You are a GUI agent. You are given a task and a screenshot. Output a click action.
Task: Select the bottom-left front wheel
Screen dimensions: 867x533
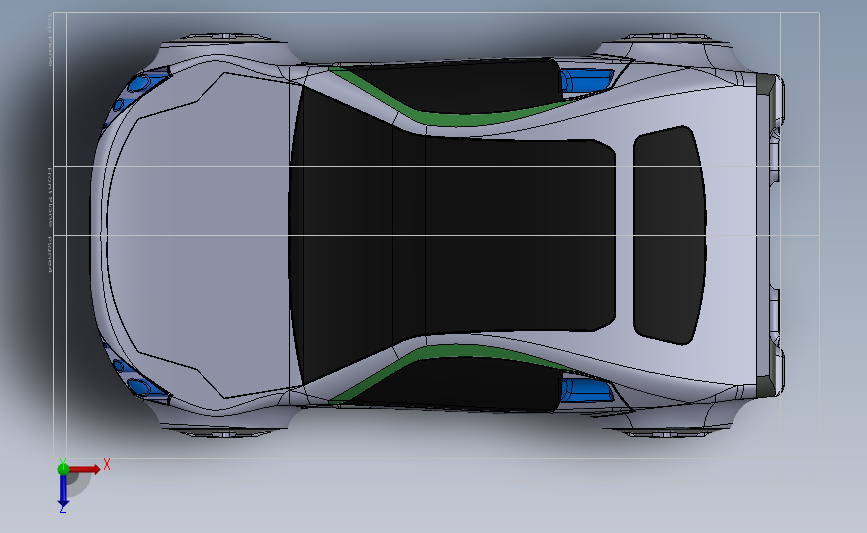224,432
